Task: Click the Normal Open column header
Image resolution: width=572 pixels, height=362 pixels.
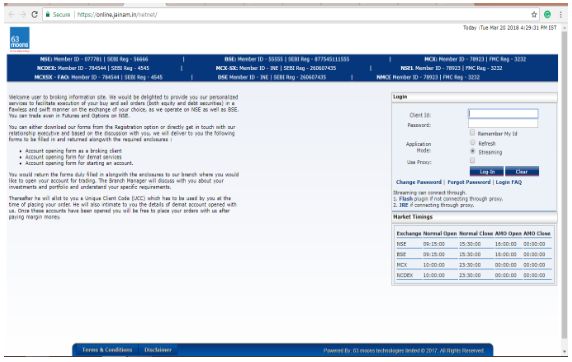Action: click(440, 234)
